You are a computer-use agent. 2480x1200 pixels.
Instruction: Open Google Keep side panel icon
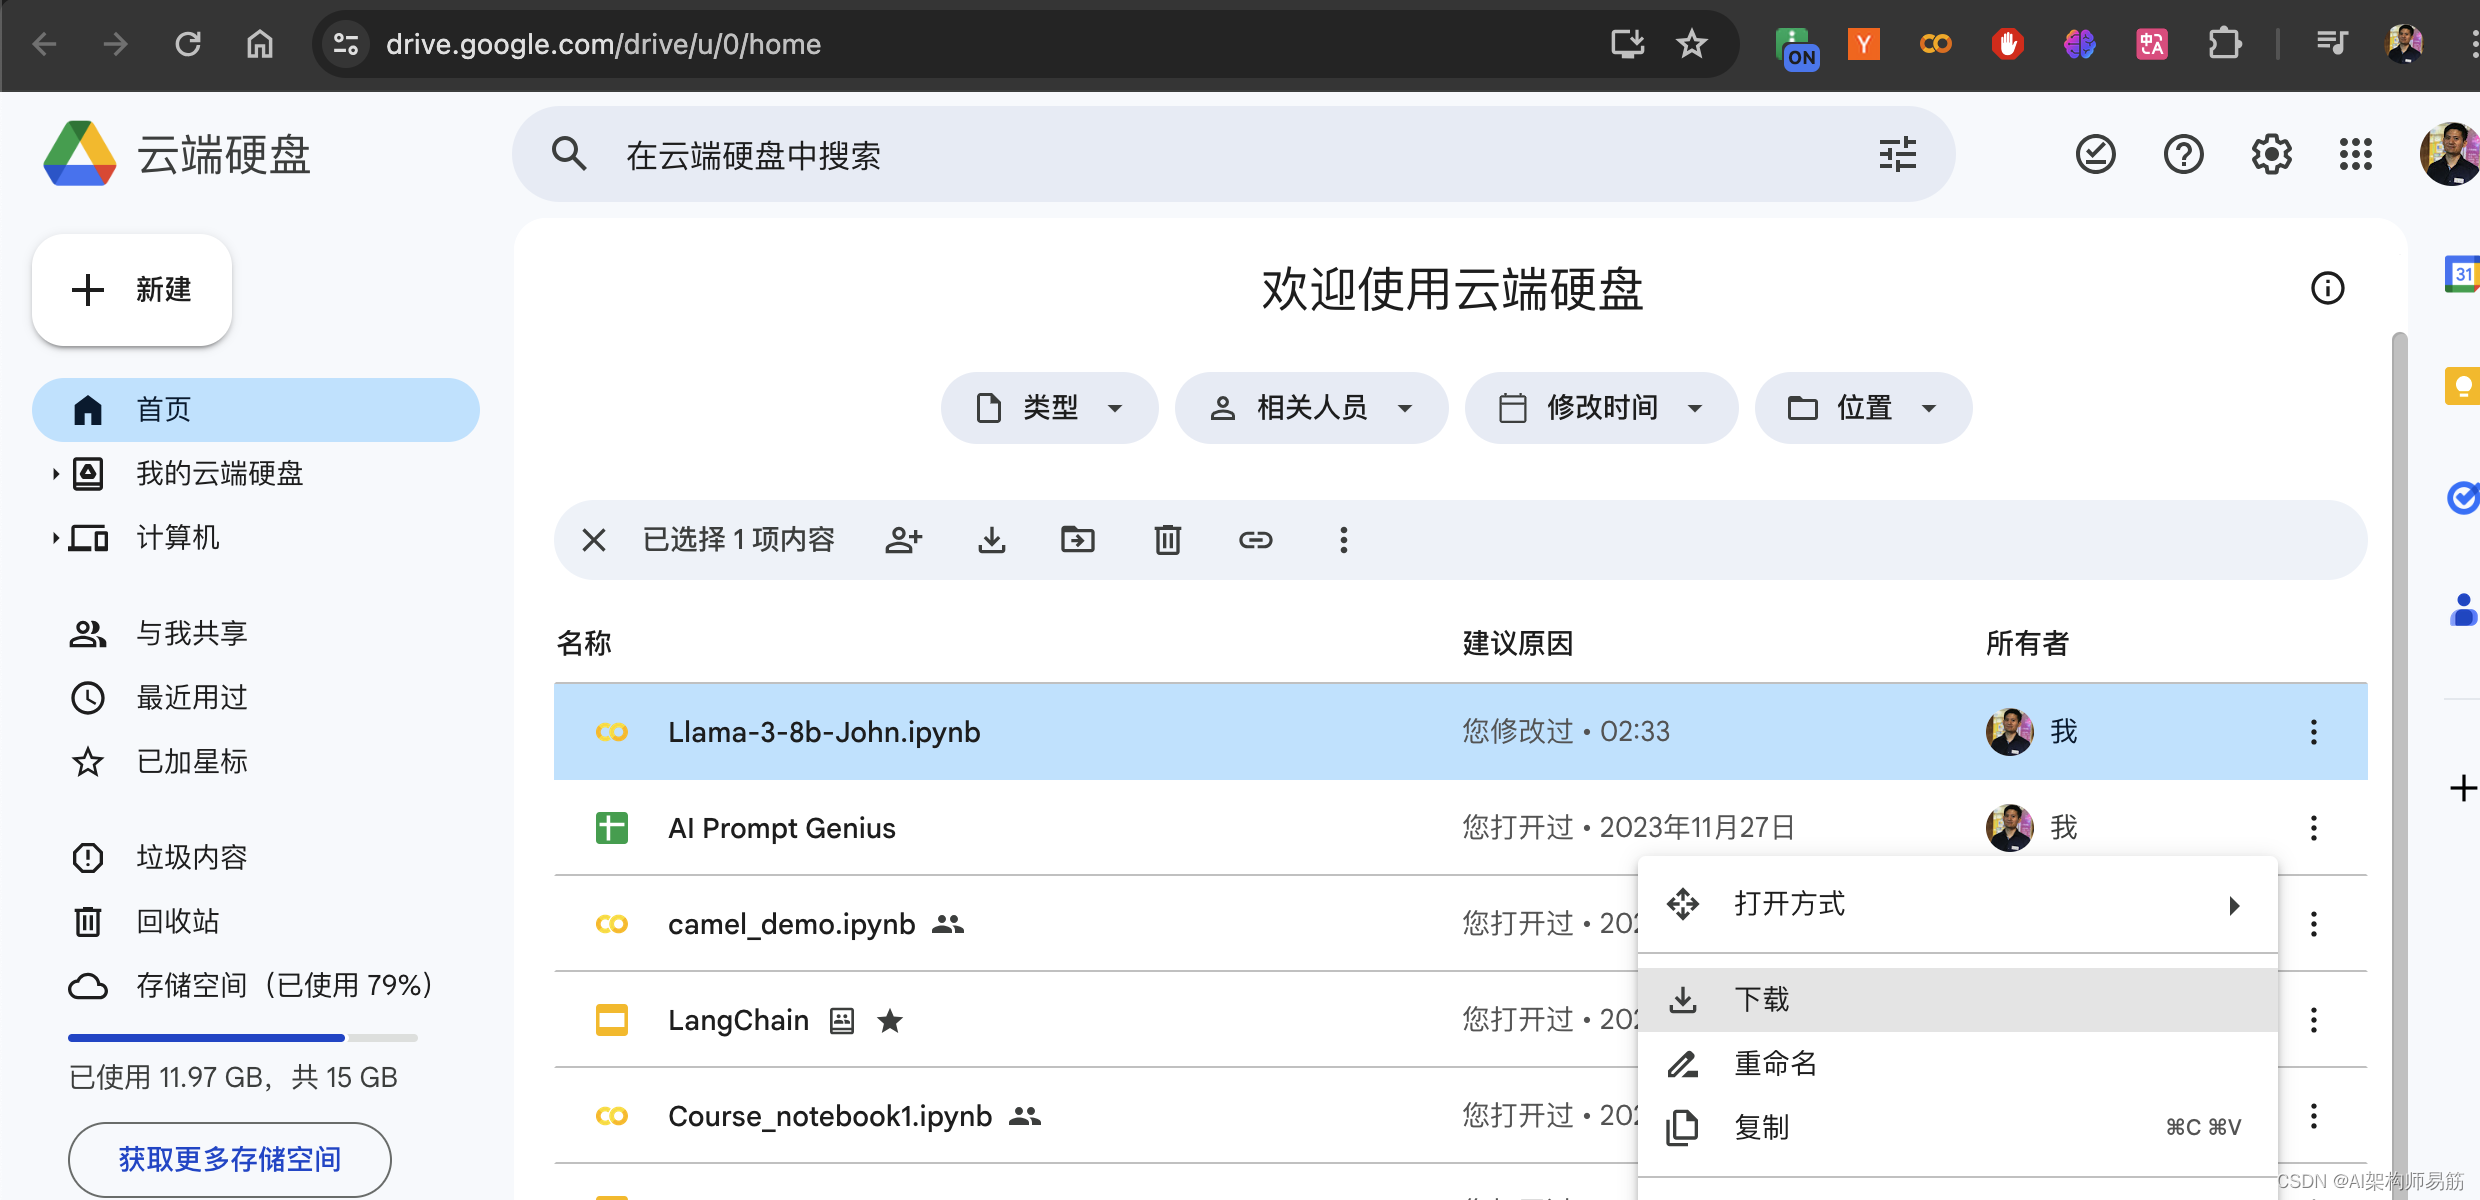(2462, 386)
